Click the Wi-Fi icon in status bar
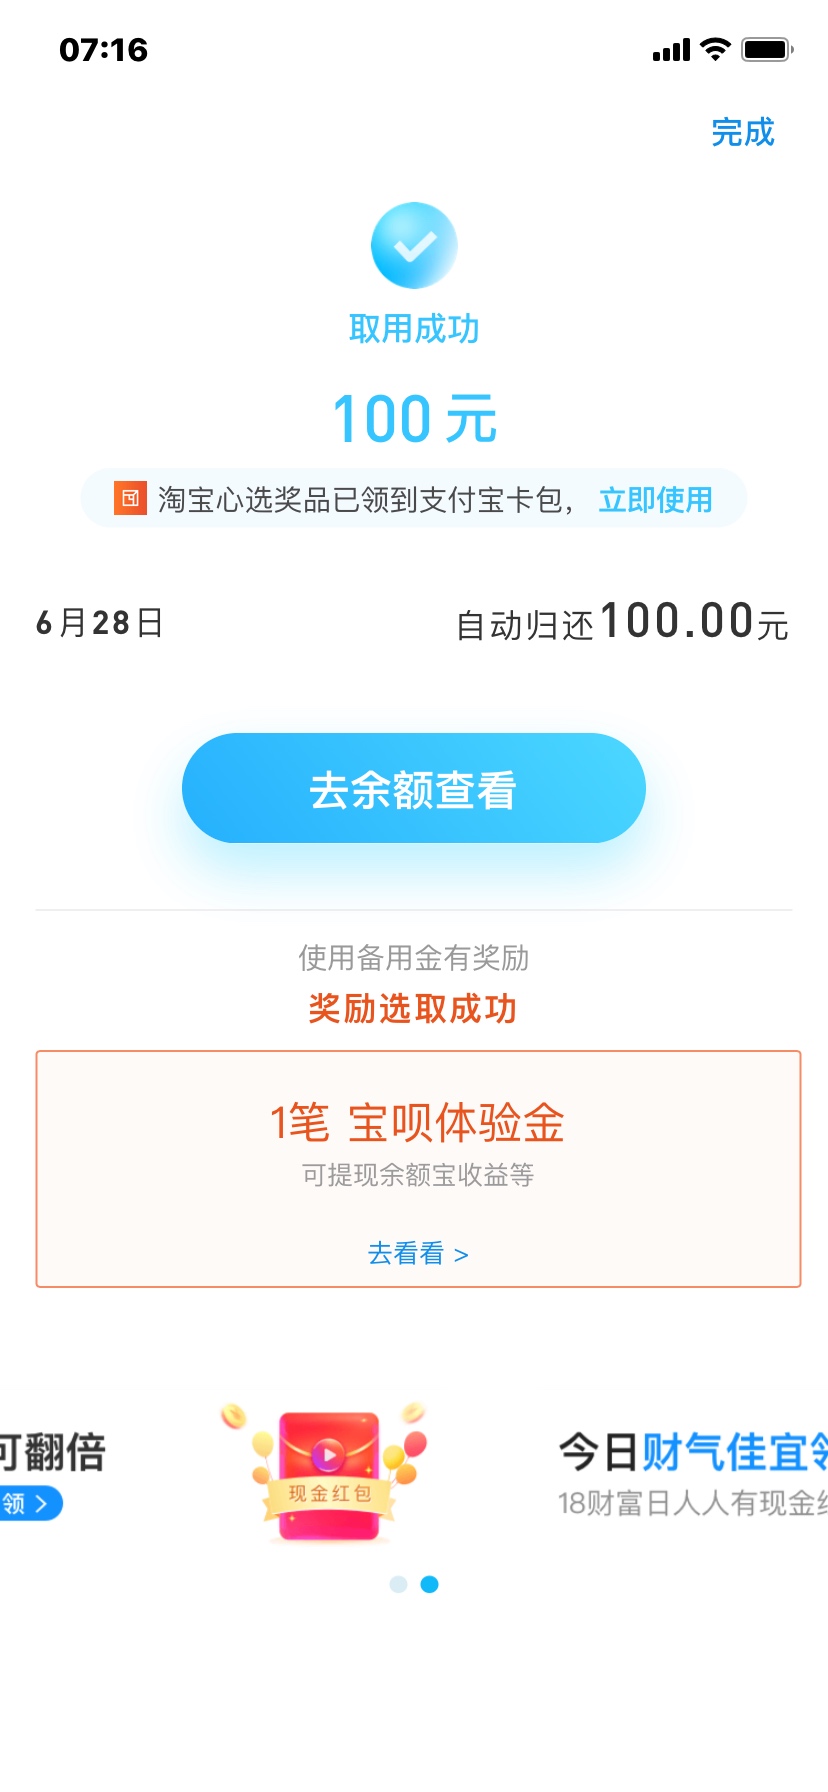 [715, 49]
